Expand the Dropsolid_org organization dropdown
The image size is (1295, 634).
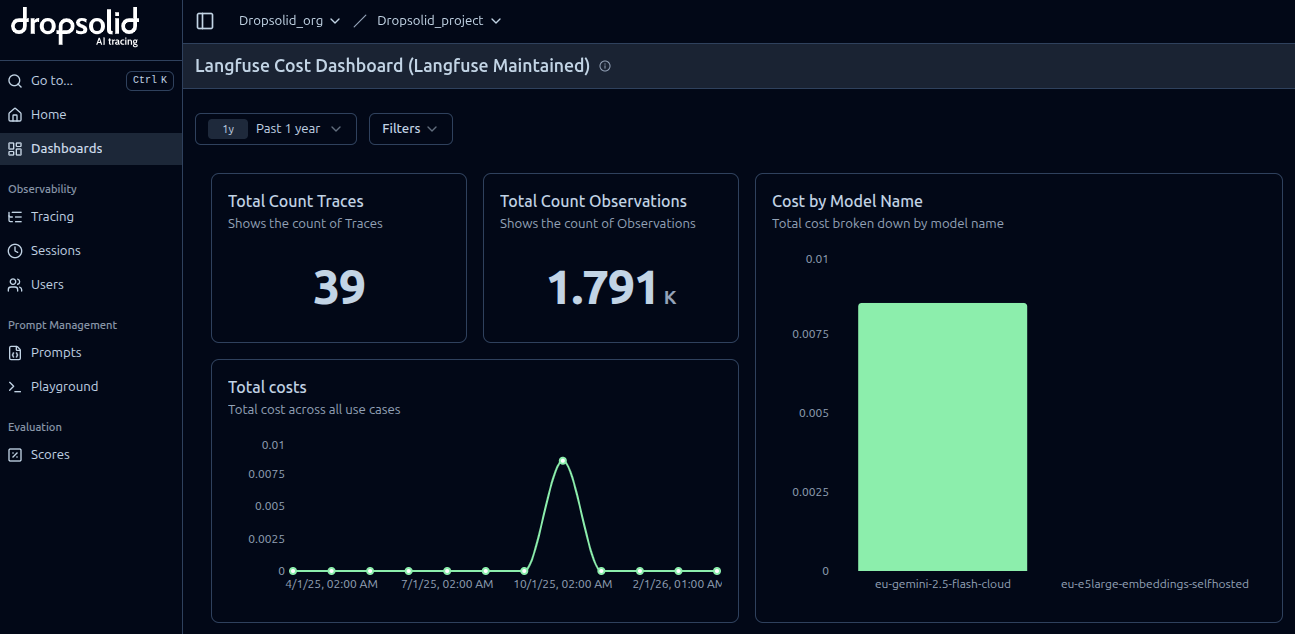[x=289, y=21]
